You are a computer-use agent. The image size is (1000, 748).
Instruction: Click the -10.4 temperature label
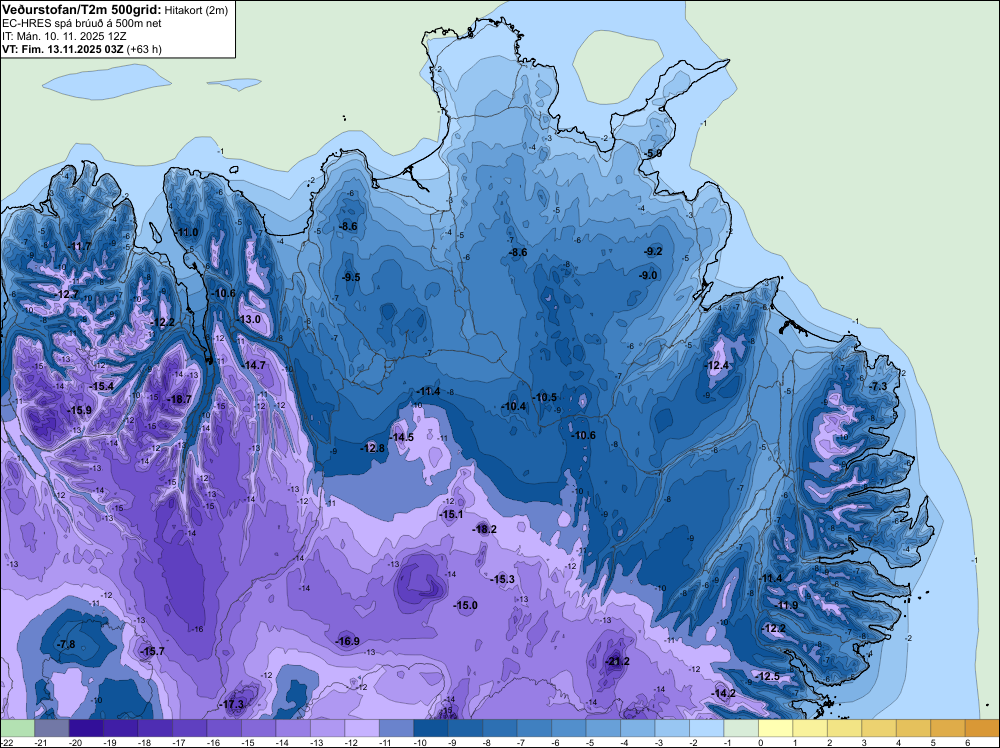coord(514,406)
